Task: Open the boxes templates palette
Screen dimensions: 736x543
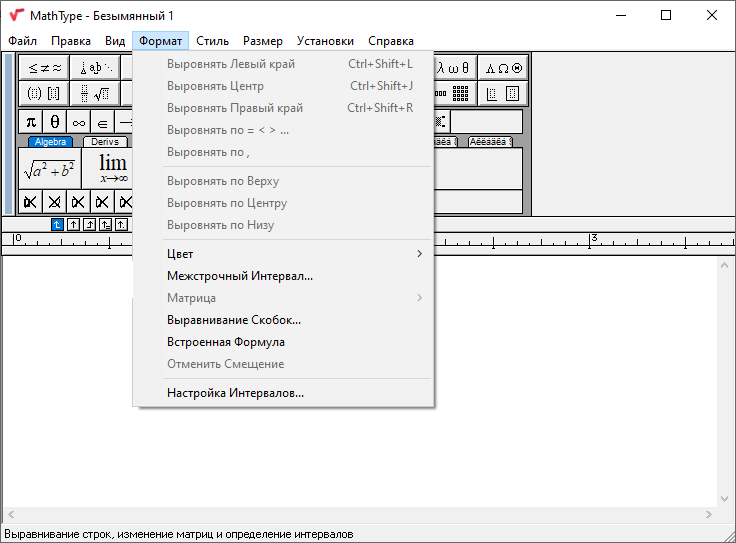Action: 503,94
